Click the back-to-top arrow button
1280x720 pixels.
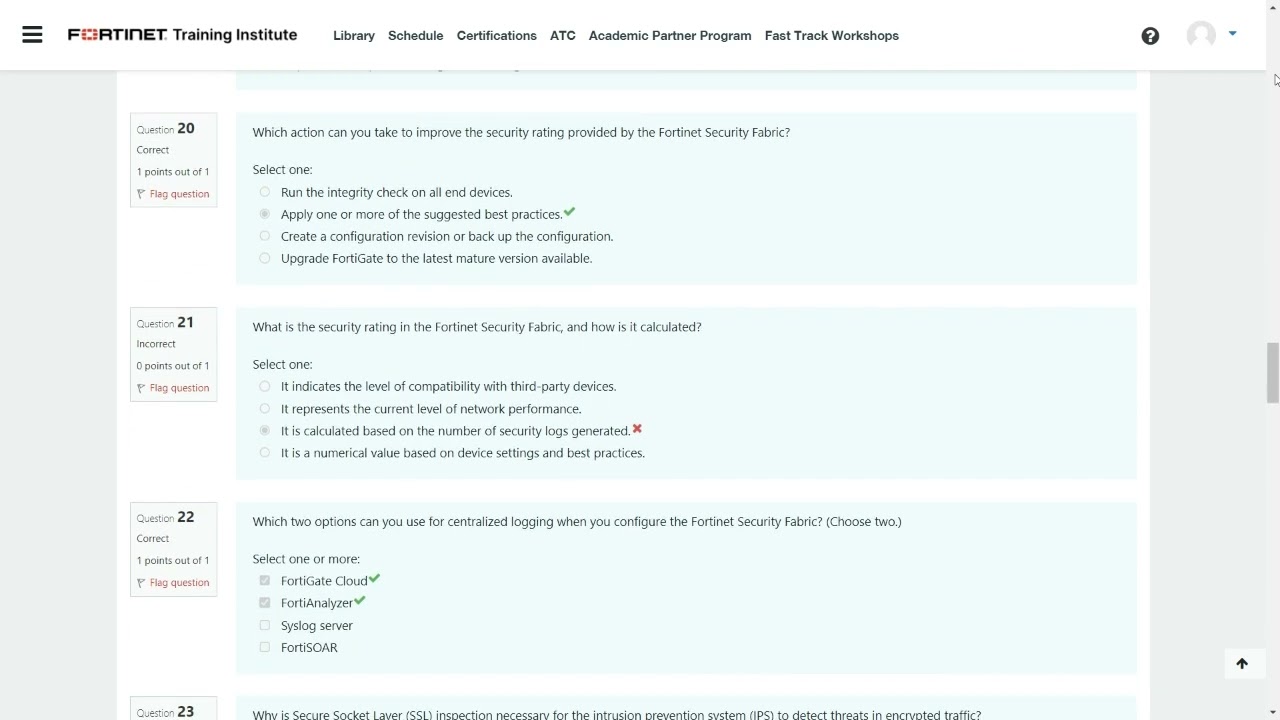(1242, 664)
